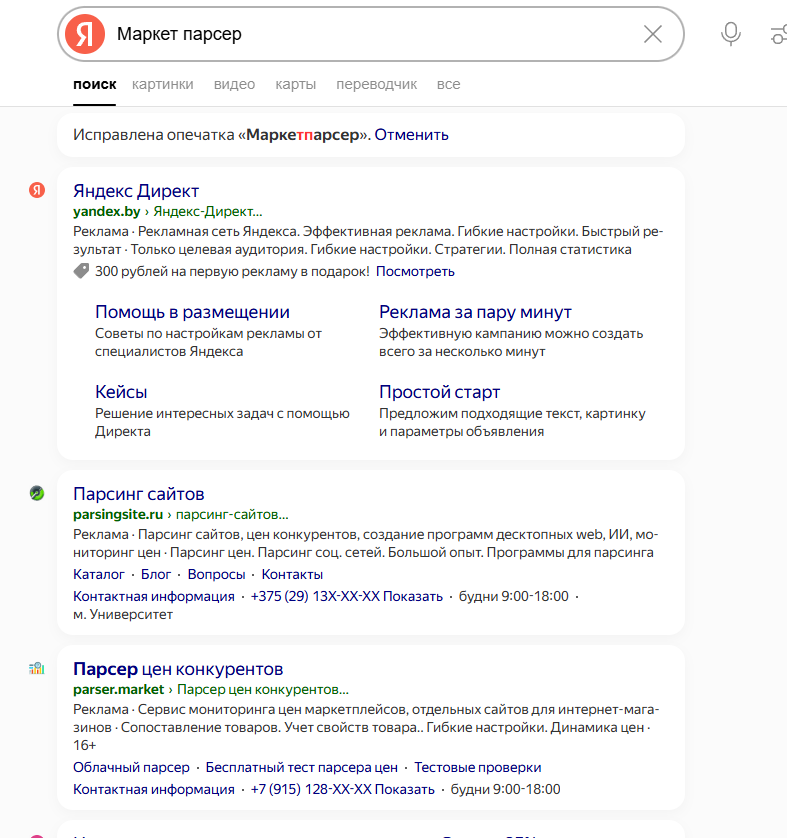Activate voice search microphone
The height and width of the screenshot is (838, 787).
(x=730, y=34)
